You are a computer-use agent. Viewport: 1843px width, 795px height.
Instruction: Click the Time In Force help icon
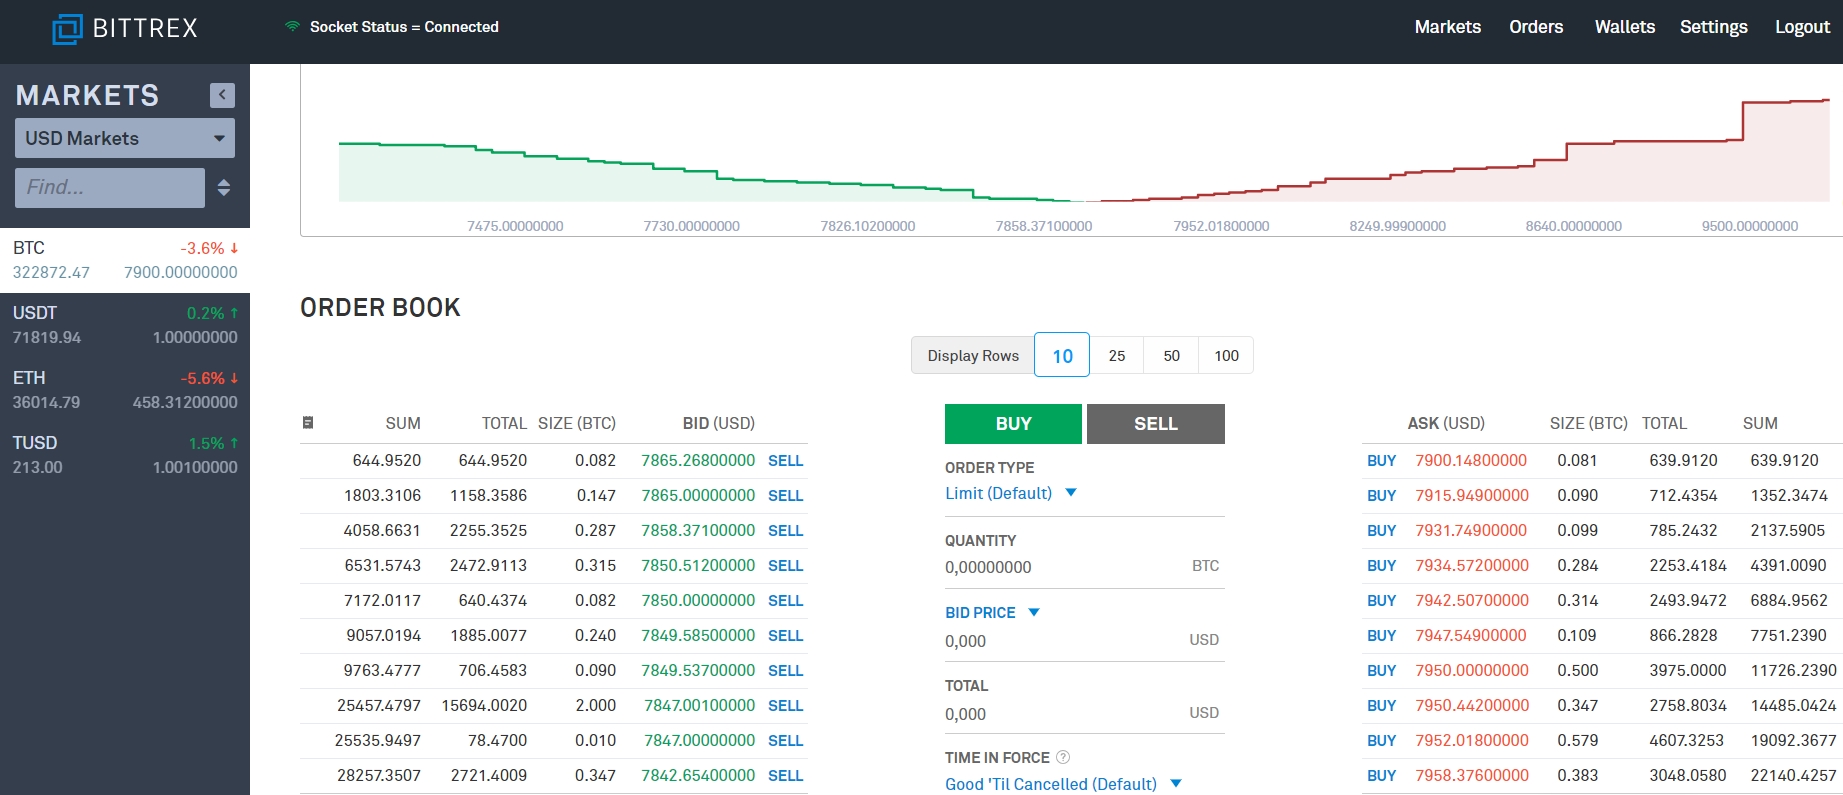[1063, 758]
